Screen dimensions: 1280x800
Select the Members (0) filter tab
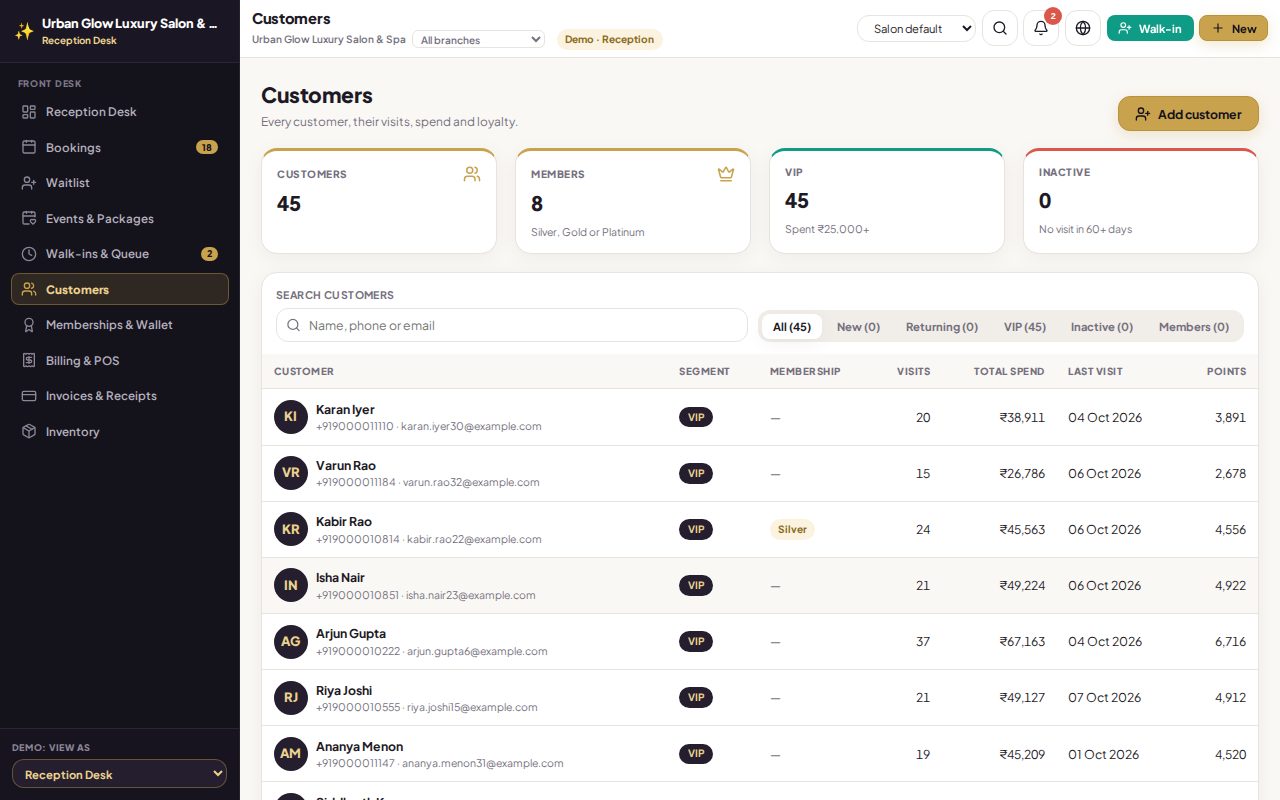[x=1194, y=327]
